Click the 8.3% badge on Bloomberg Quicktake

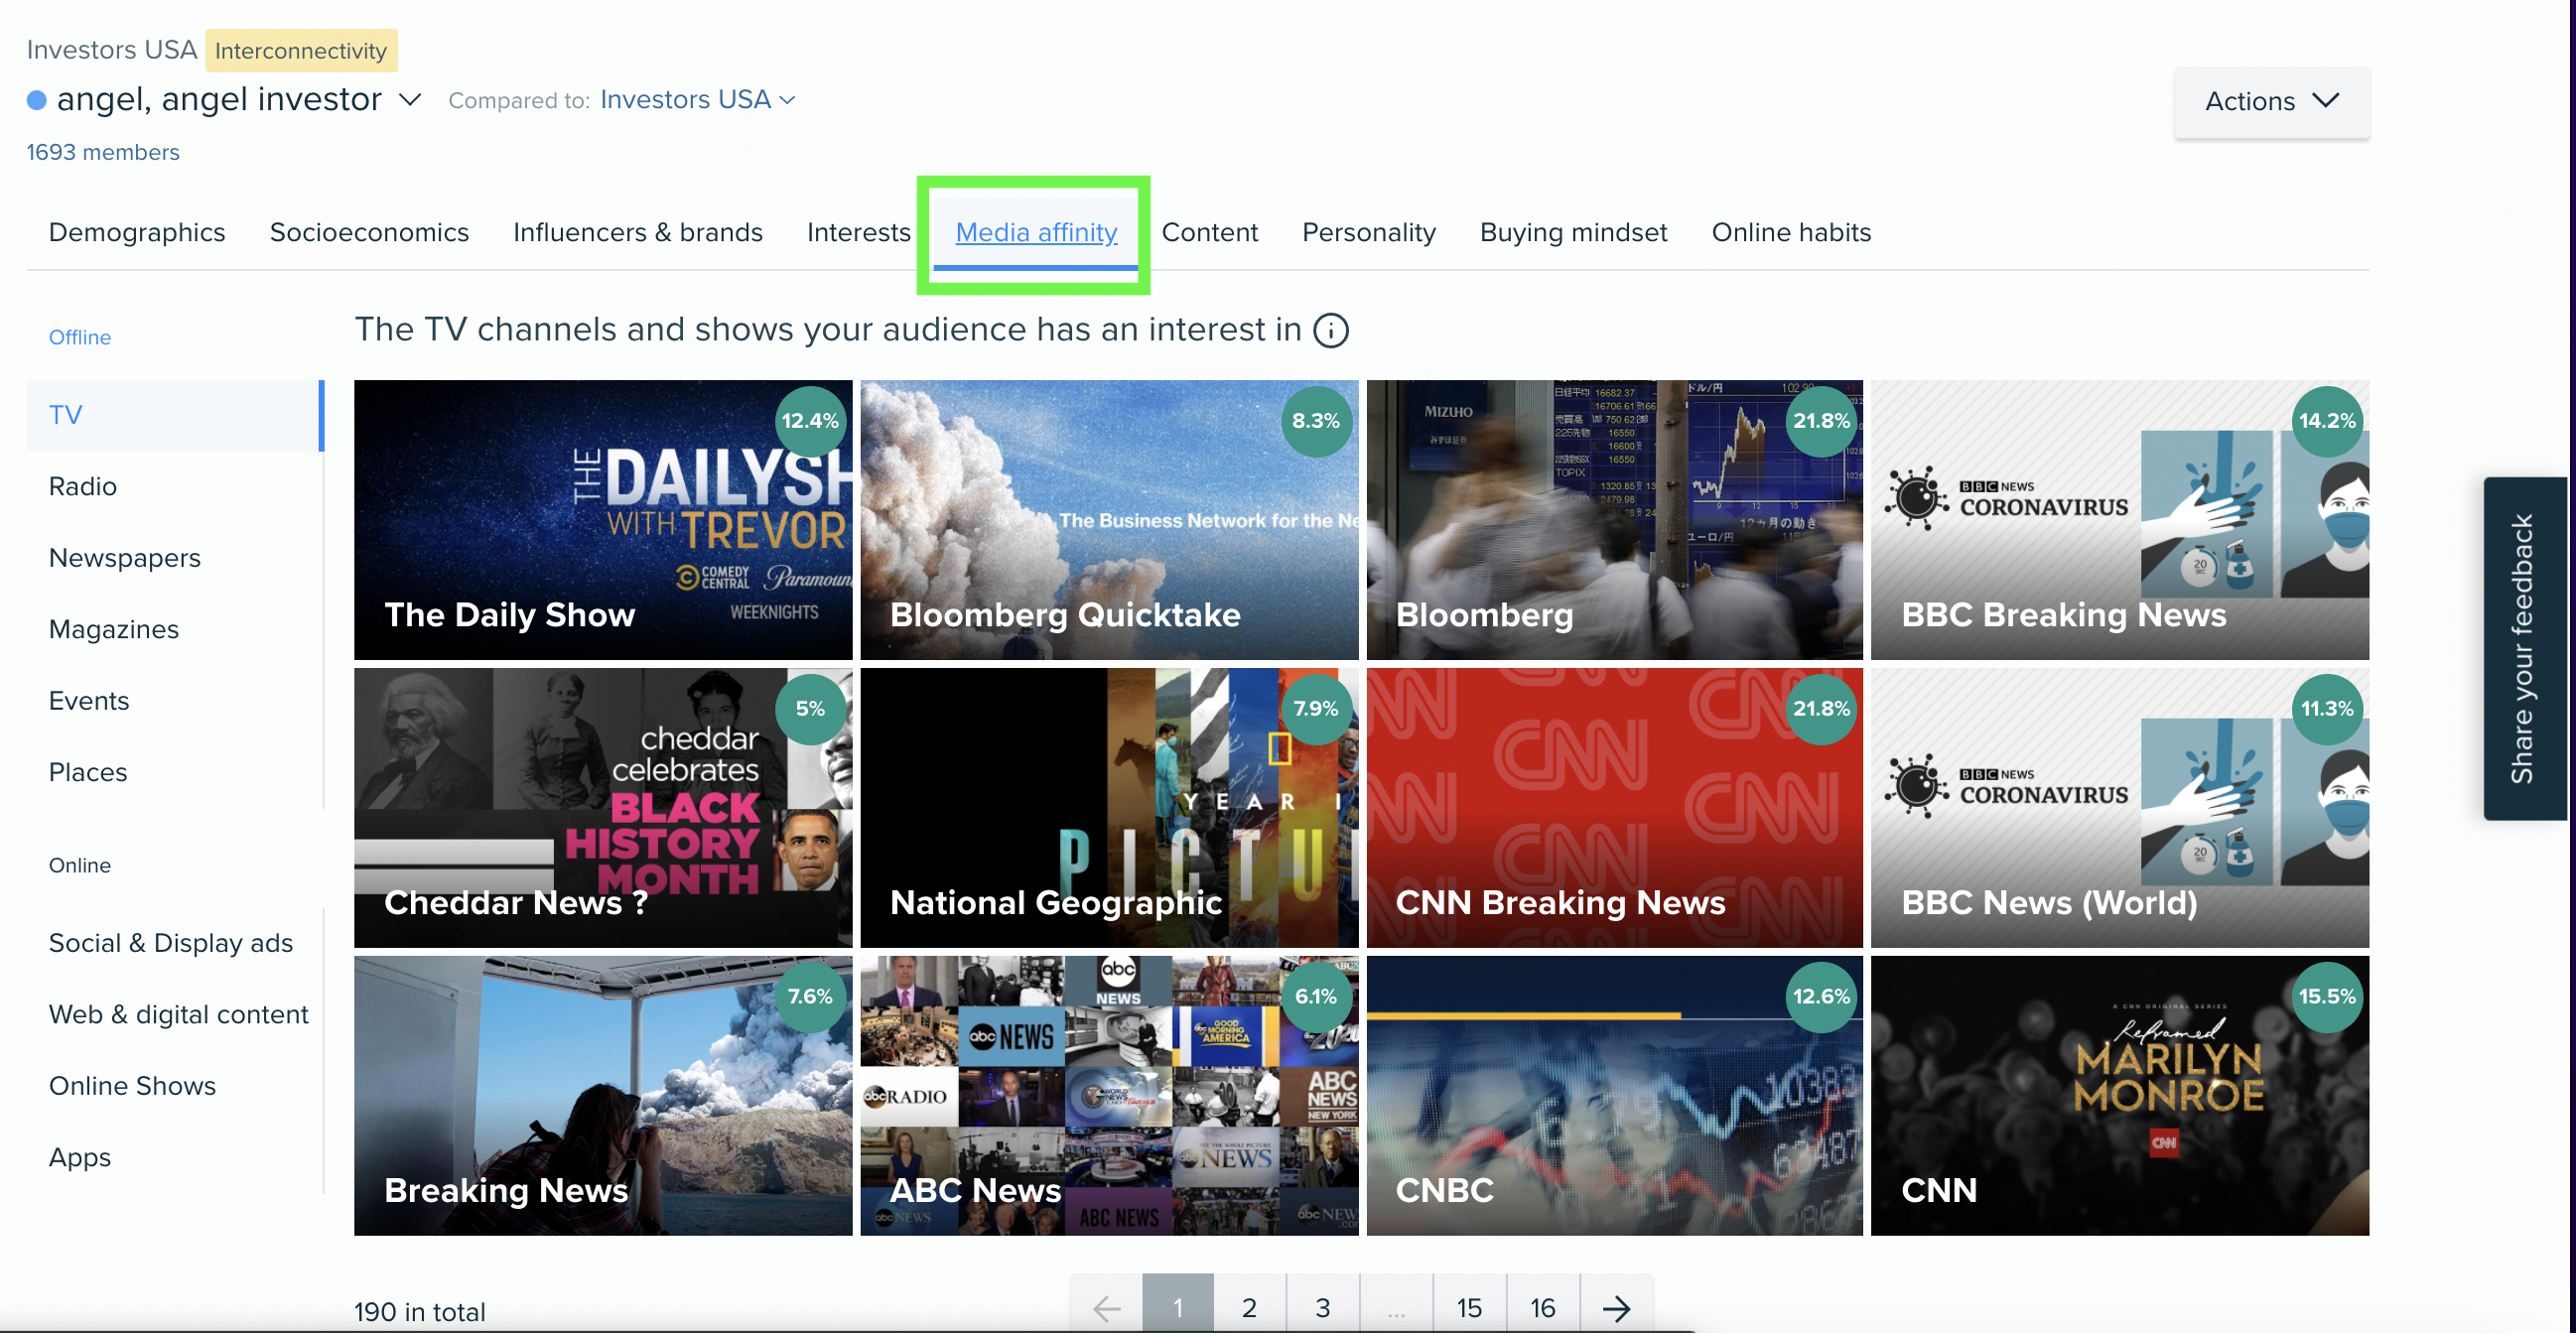(x=1316, y=421)
